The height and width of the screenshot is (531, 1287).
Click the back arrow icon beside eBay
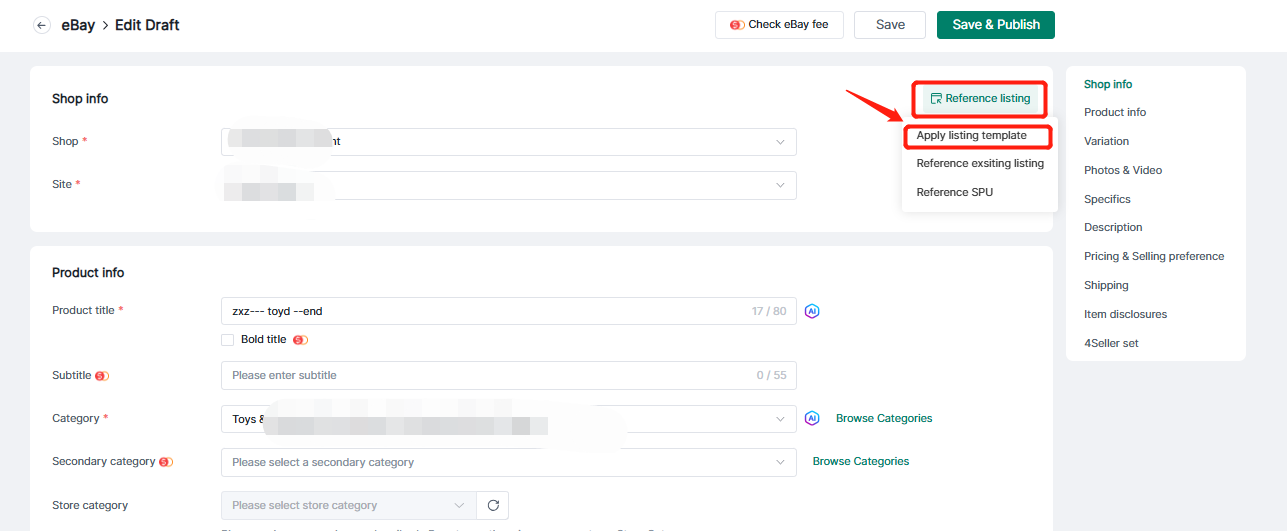point(41,25)
